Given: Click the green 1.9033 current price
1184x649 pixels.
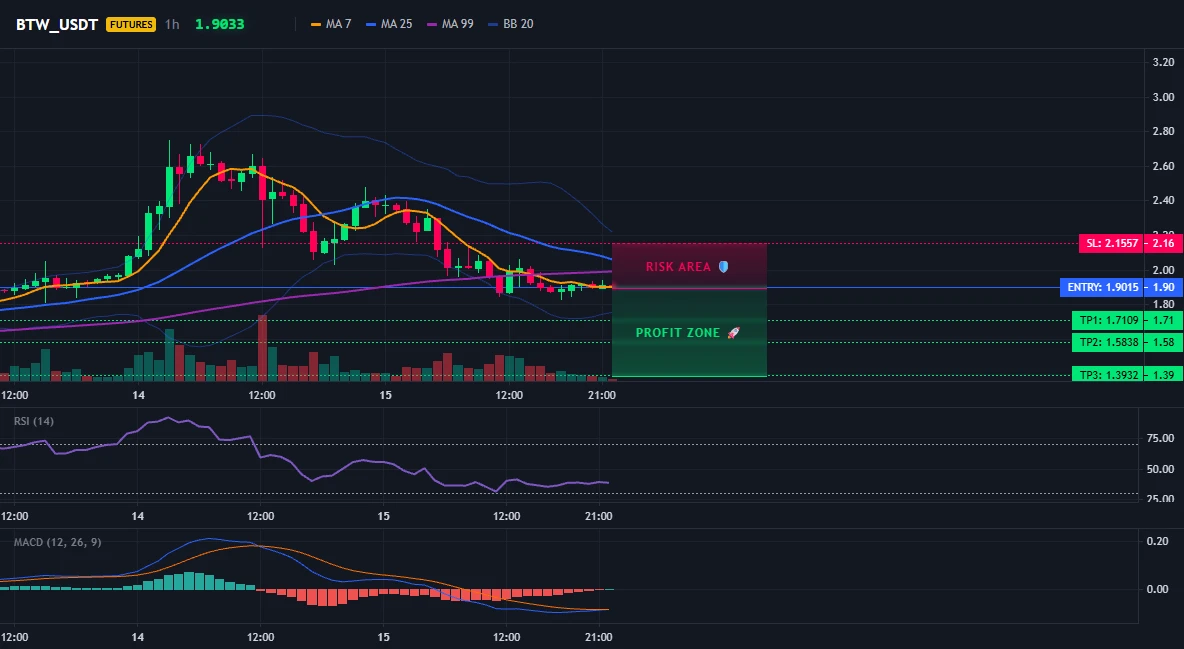Looking at the screenshot, I should tap(220, 24).
